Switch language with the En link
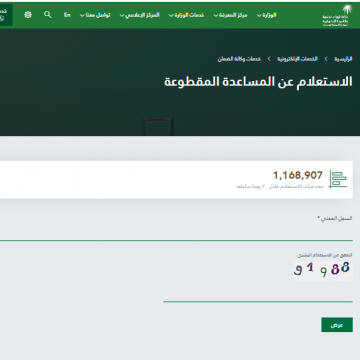This screenshot has height=360, width=360. [x=67, y=15]
